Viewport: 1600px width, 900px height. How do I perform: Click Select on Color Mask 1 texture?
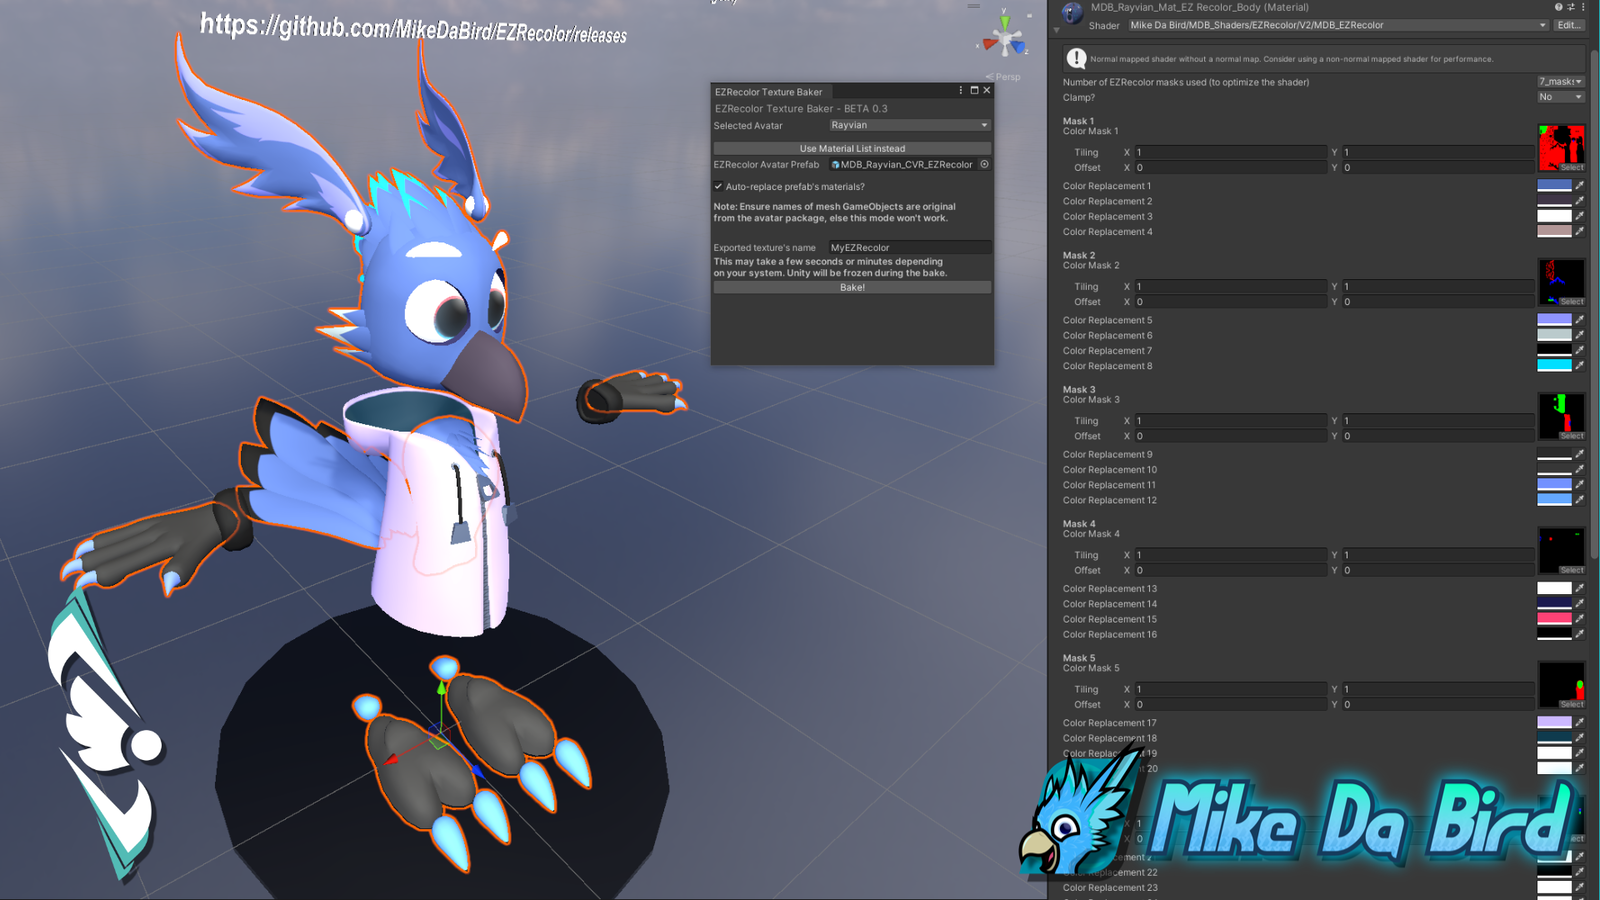tap(1572, 167)
